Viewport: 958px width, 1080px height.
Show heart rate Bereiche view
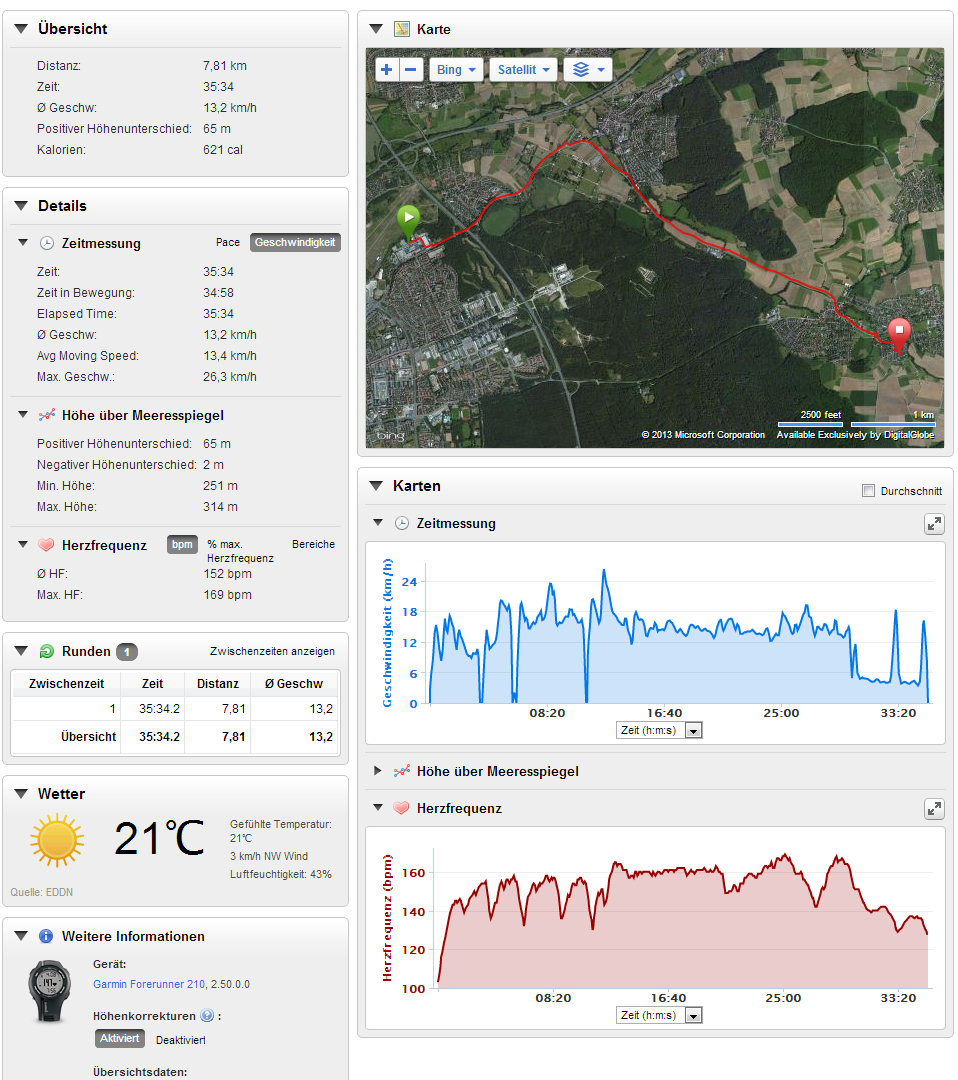(x=313, y=545)
